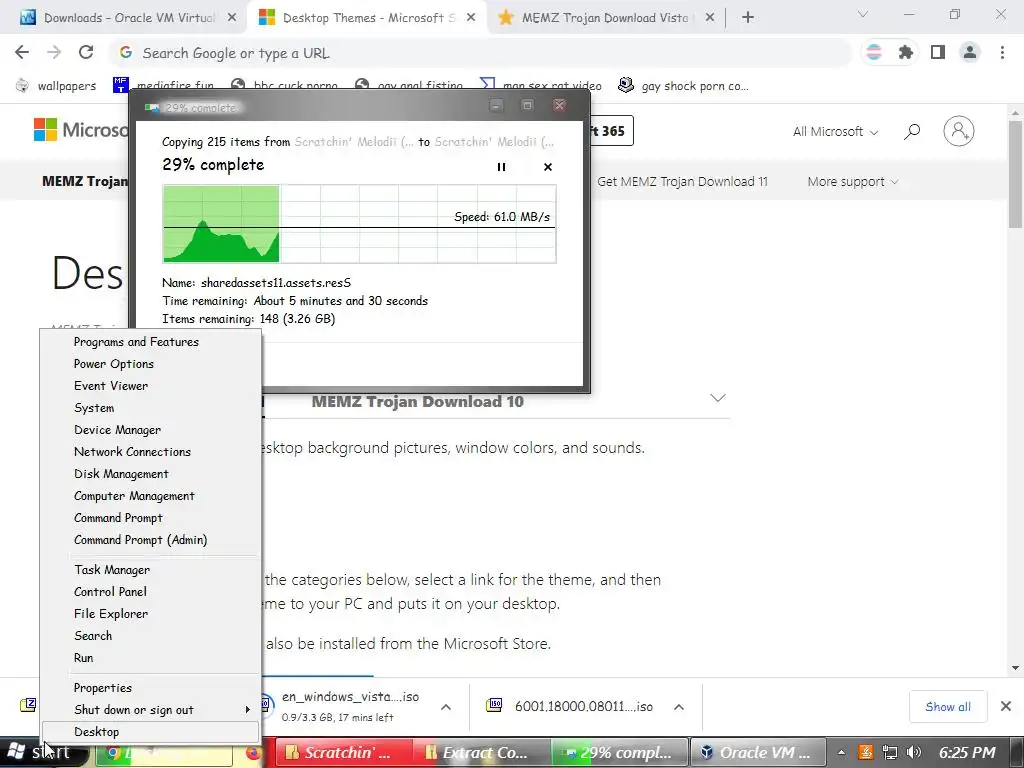Open the mediafire fun bookmark
The image size is (1024, 768).
pyautogui.click(x=165, y=86)
